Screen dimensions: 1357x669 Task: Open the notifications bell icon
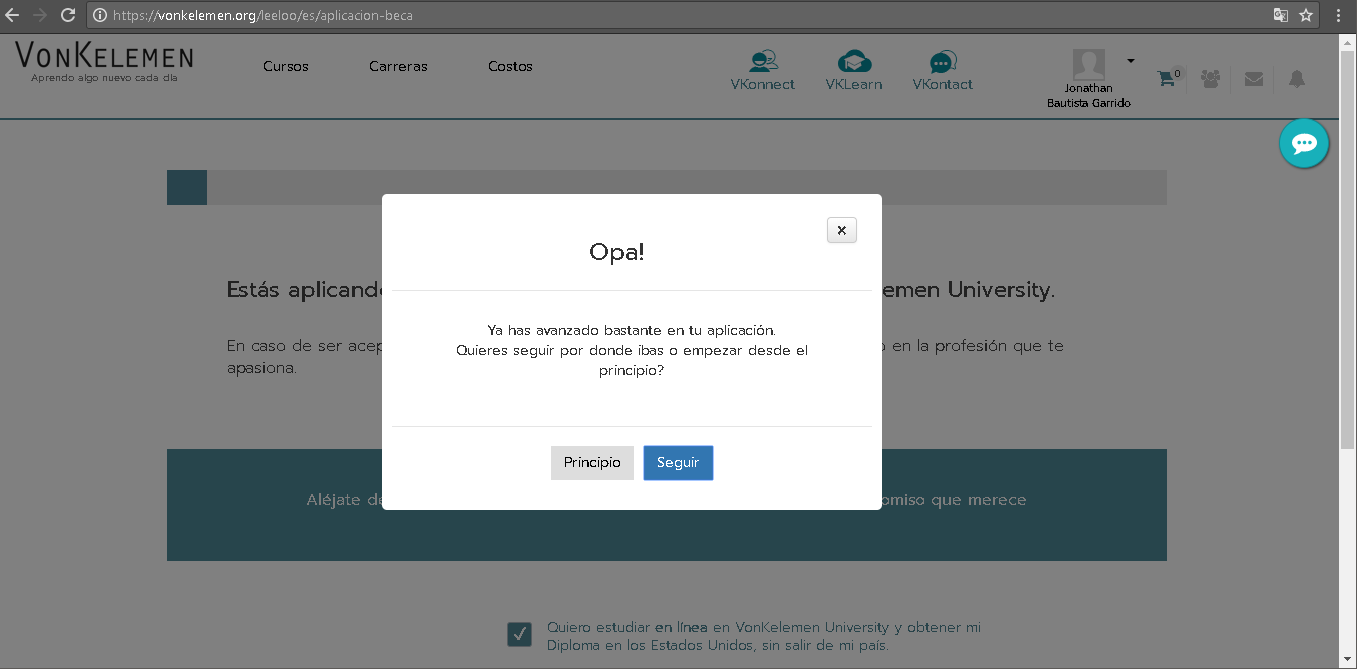[1297, 79]
